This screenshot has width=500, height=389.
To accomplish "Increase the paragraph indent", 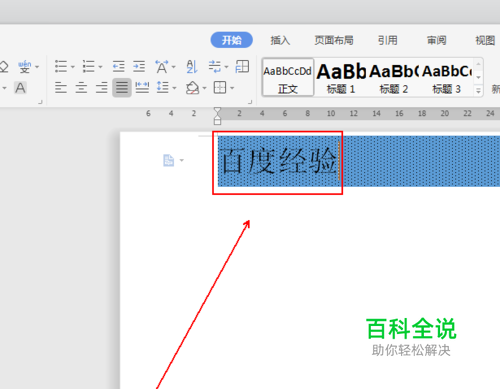I will point(139,66).
